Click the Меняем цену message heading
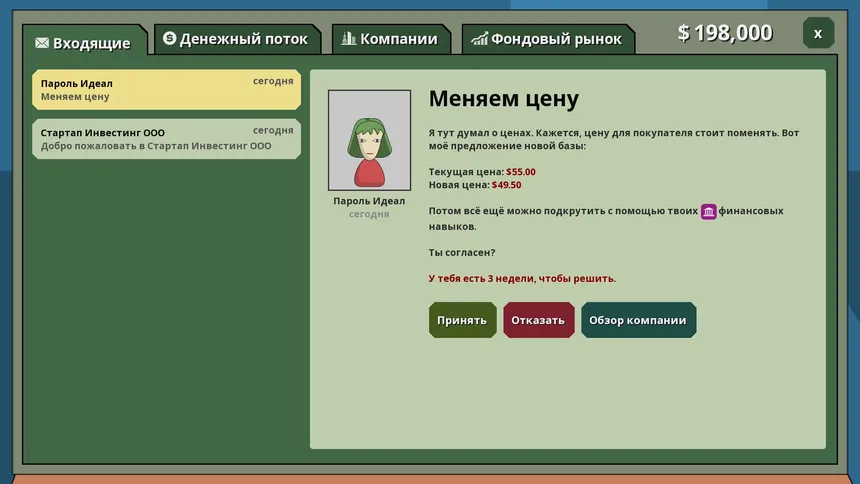 (503, 99)
